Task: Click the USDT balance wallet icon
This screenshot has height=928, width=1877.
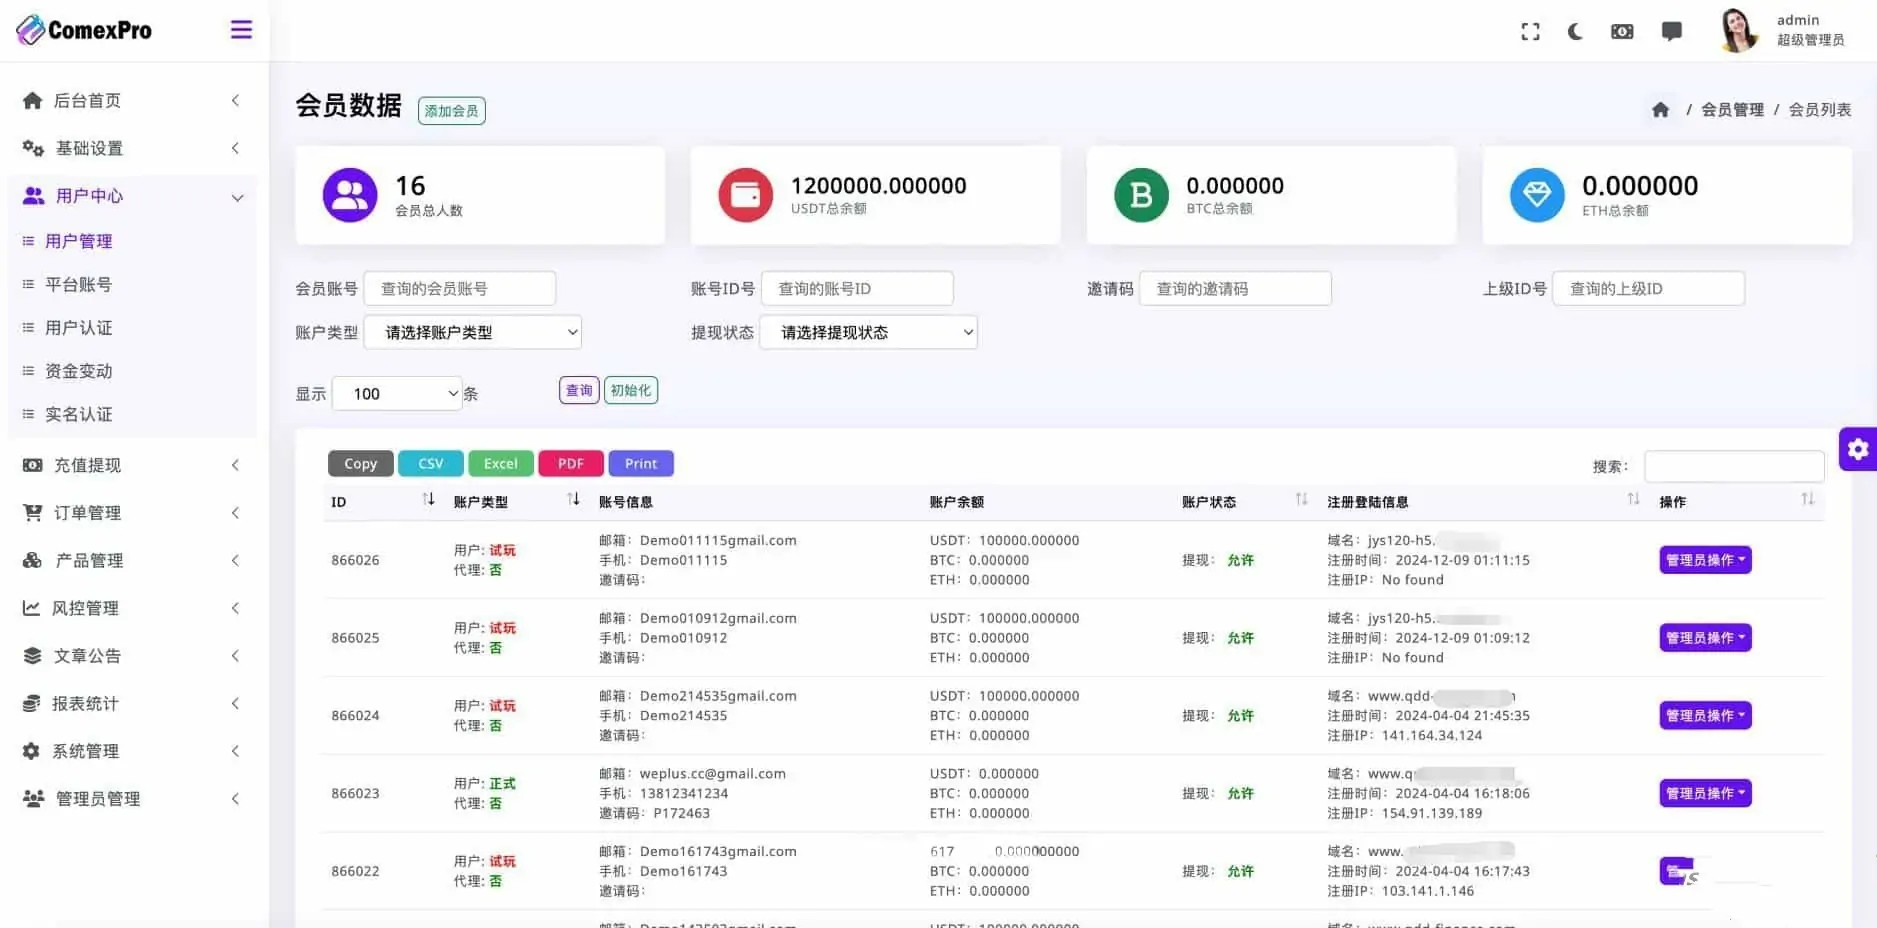Action: click(x=745, y=195)
